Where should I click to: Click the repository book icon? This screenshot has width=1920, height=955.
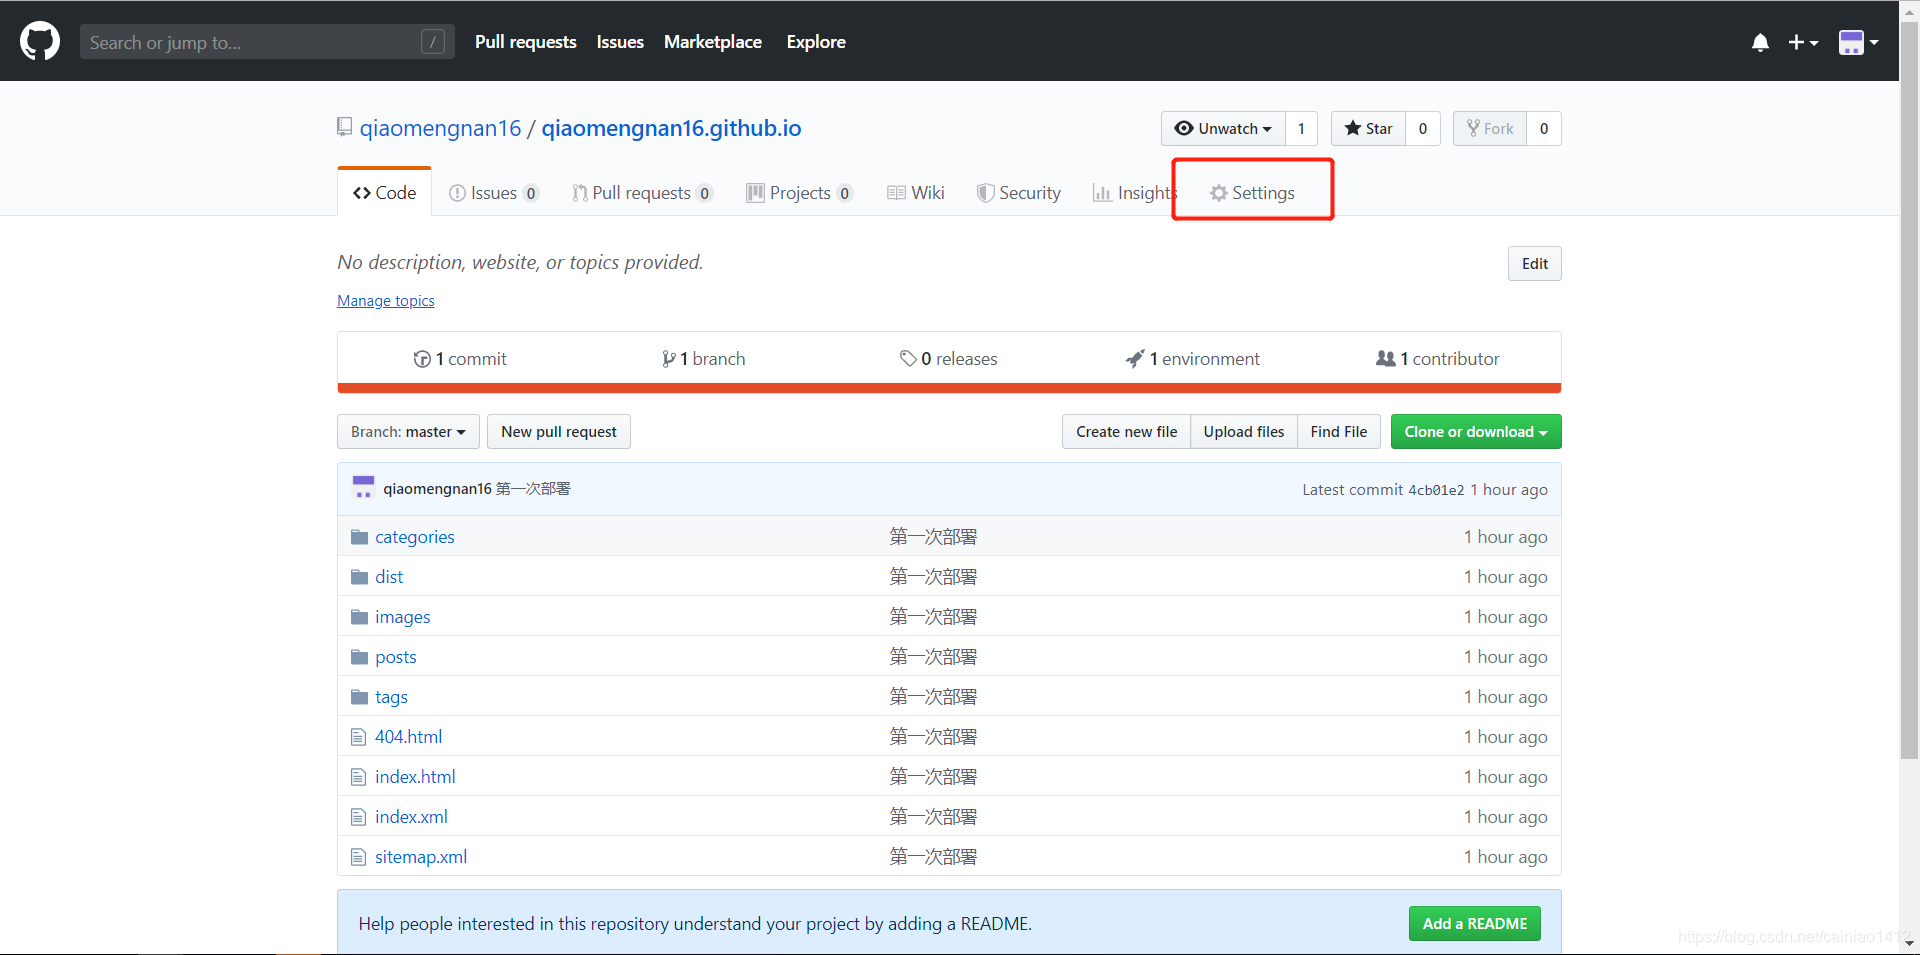[344, 128]
